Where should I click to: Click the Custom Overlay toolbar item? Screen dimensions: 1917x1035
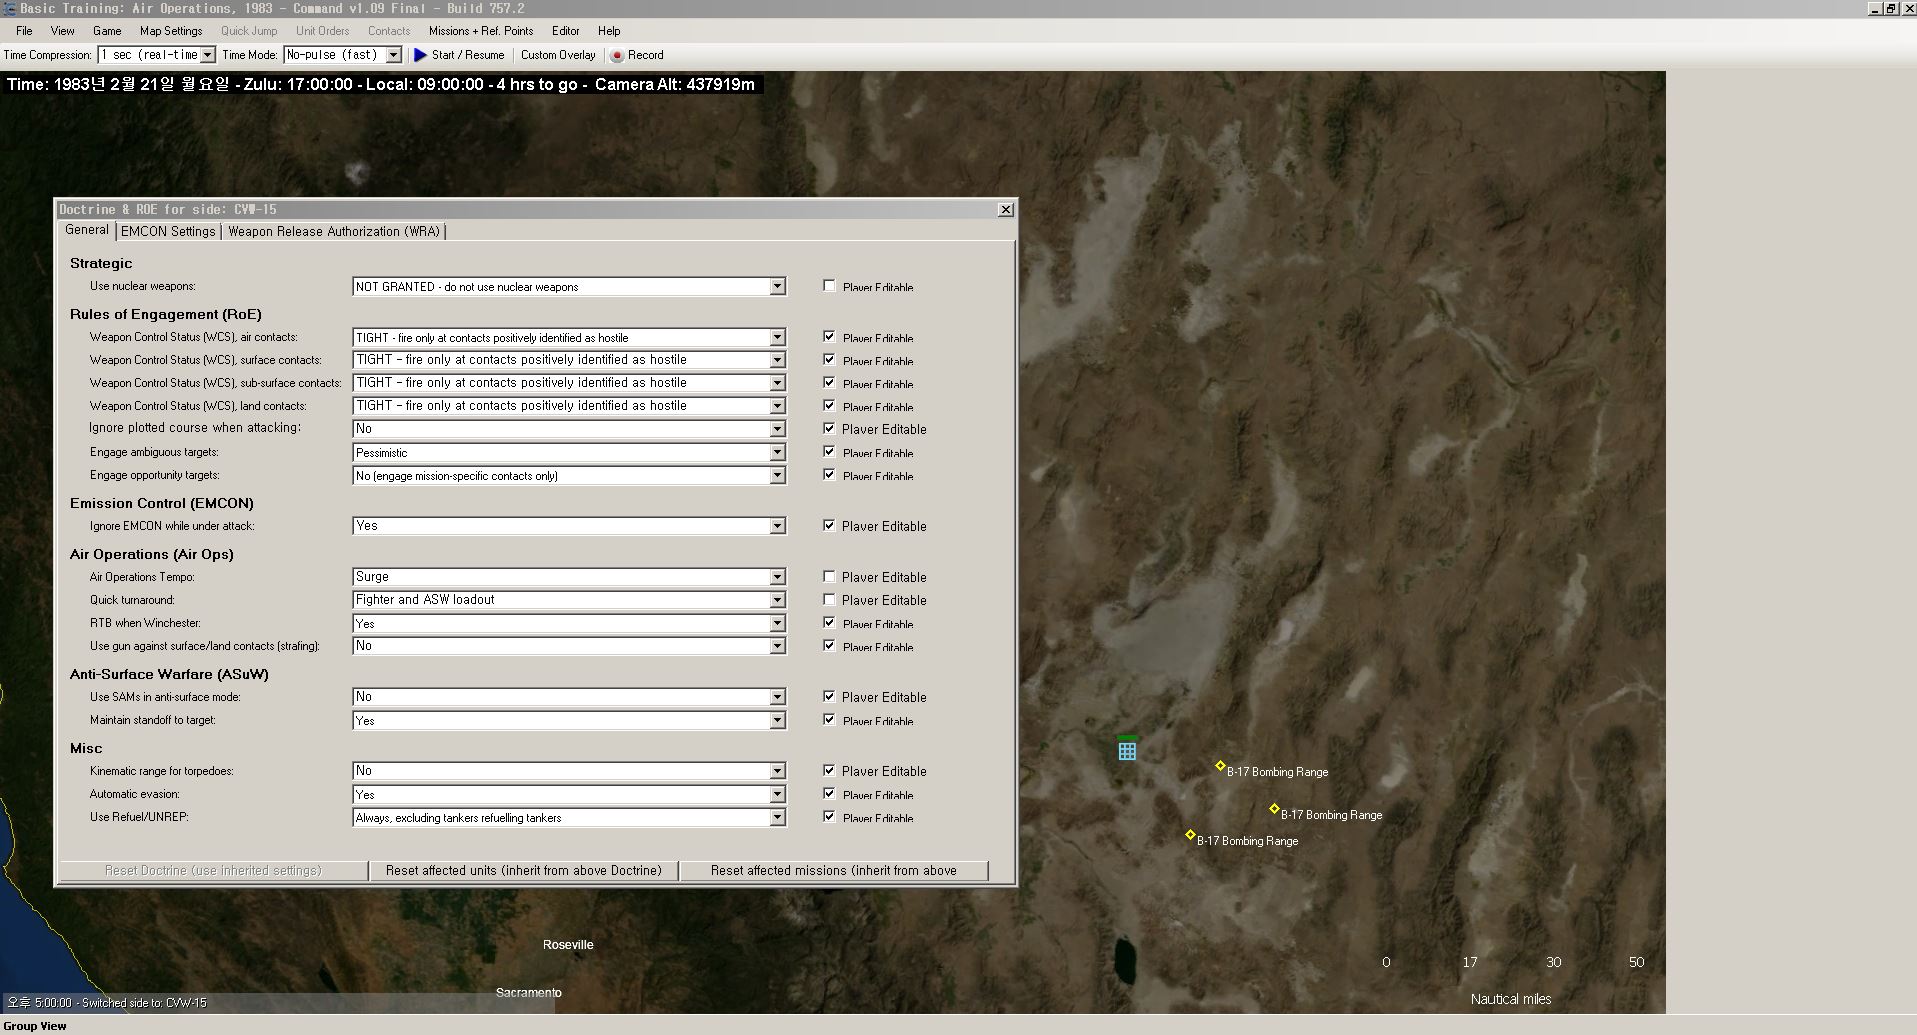click(558, 55)
